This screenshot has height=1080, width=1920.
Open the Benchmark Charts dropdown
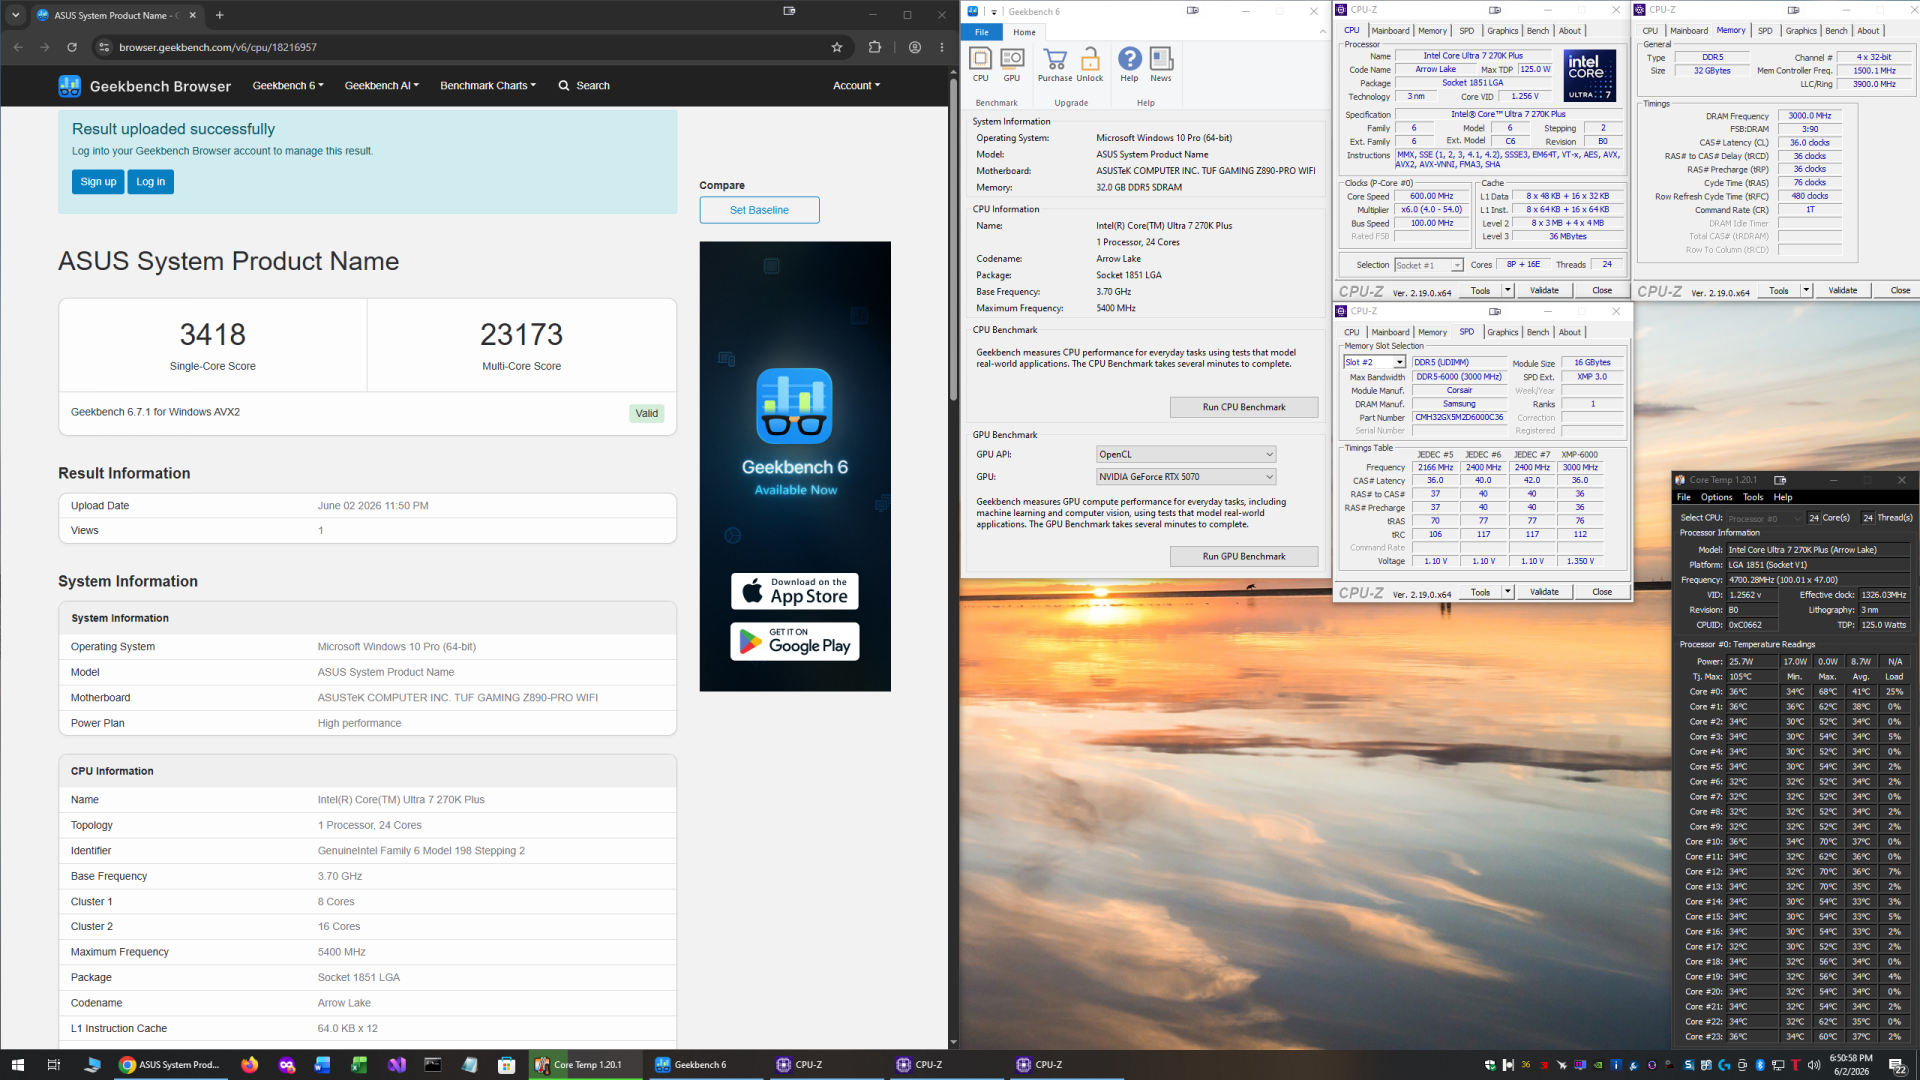coord(488,86)
